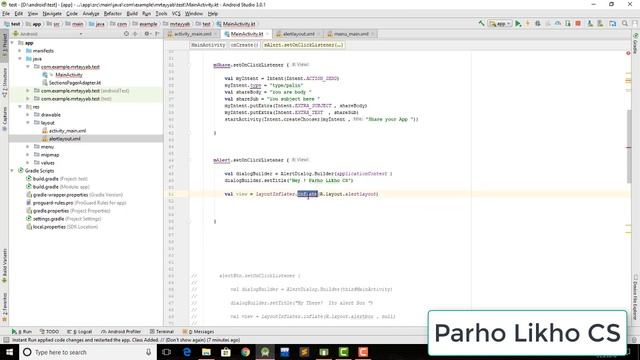Select SectionsPagerAdapter.kt in project tree
The width and height of the screenshot is (640, 360).
(x=75, y=83)
